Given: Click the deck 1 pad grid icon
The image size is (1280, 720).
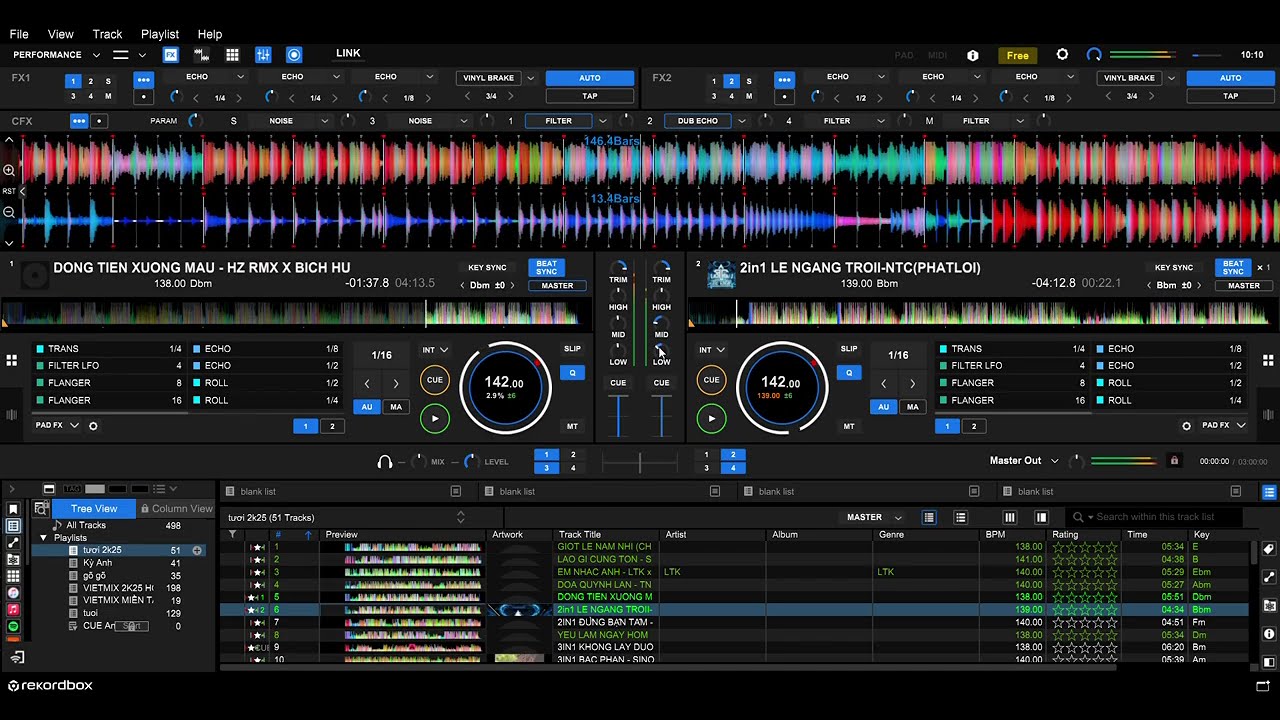Looking at the screenshot, I should (12, 360).
